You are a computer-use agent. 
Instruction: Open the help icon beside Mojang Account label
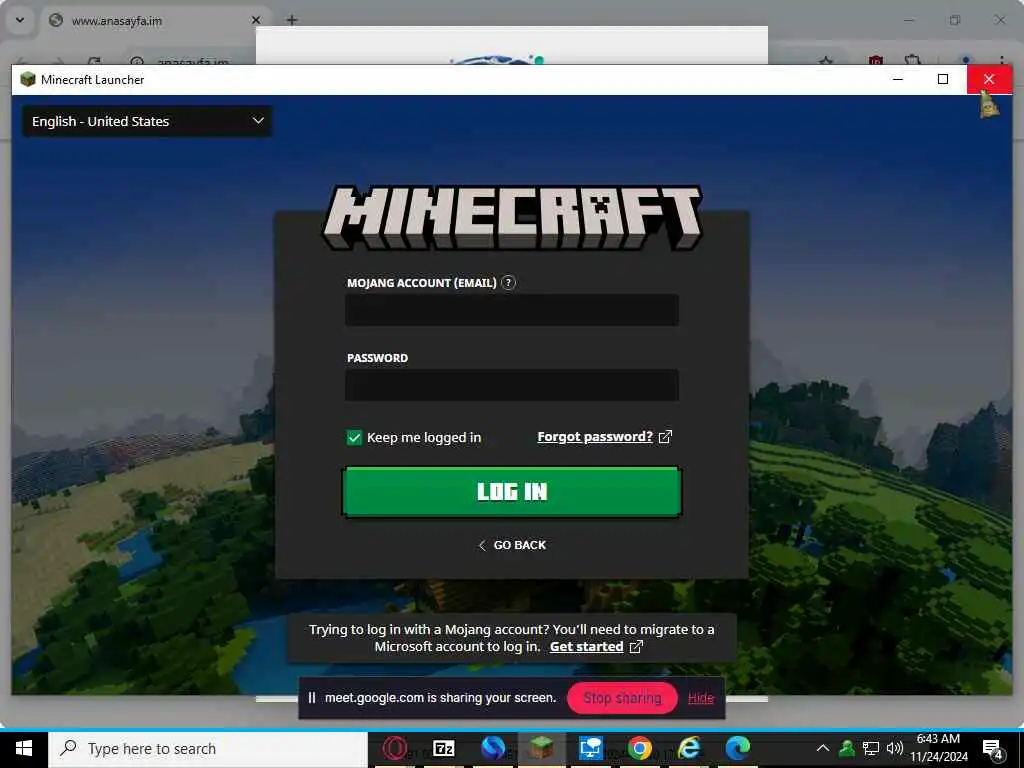[508, 283]
